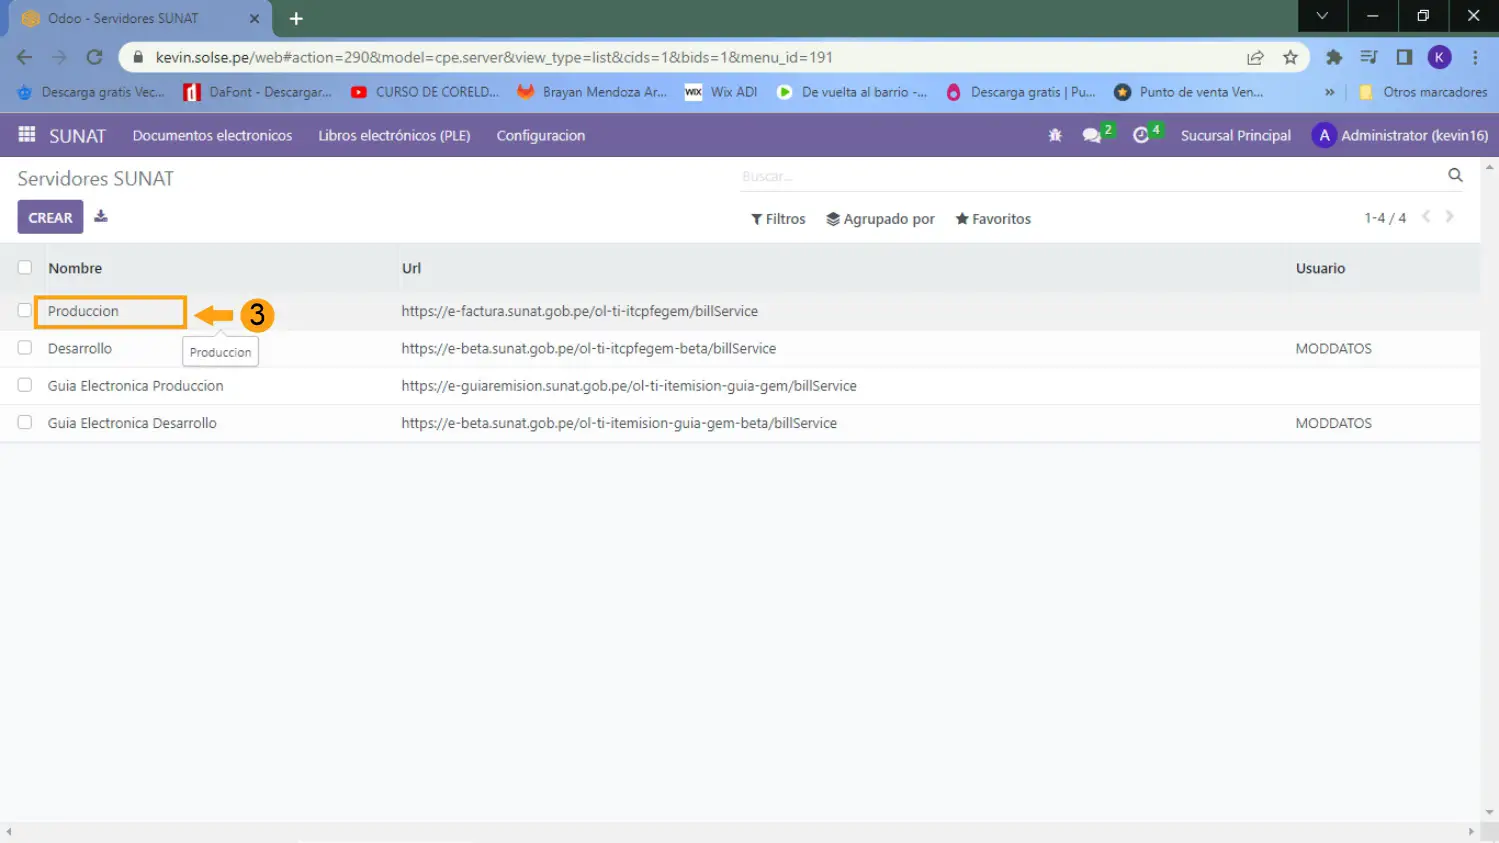
Task: Go to the next page of records
Action: pos(1449,217)
